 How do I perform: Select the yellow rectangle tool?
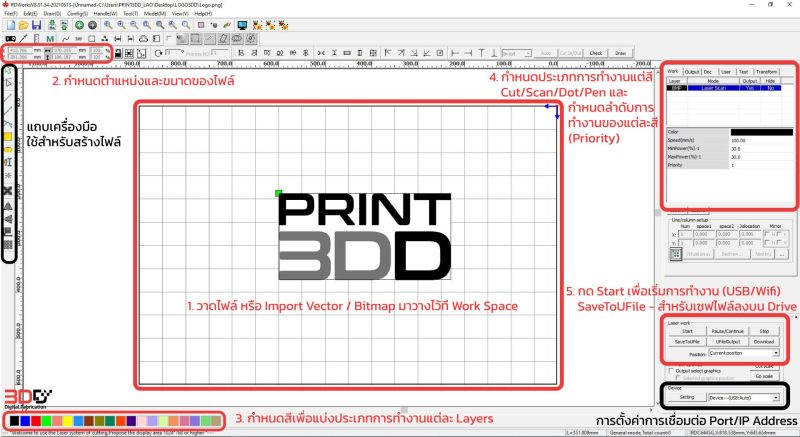(x=8, y=137)
